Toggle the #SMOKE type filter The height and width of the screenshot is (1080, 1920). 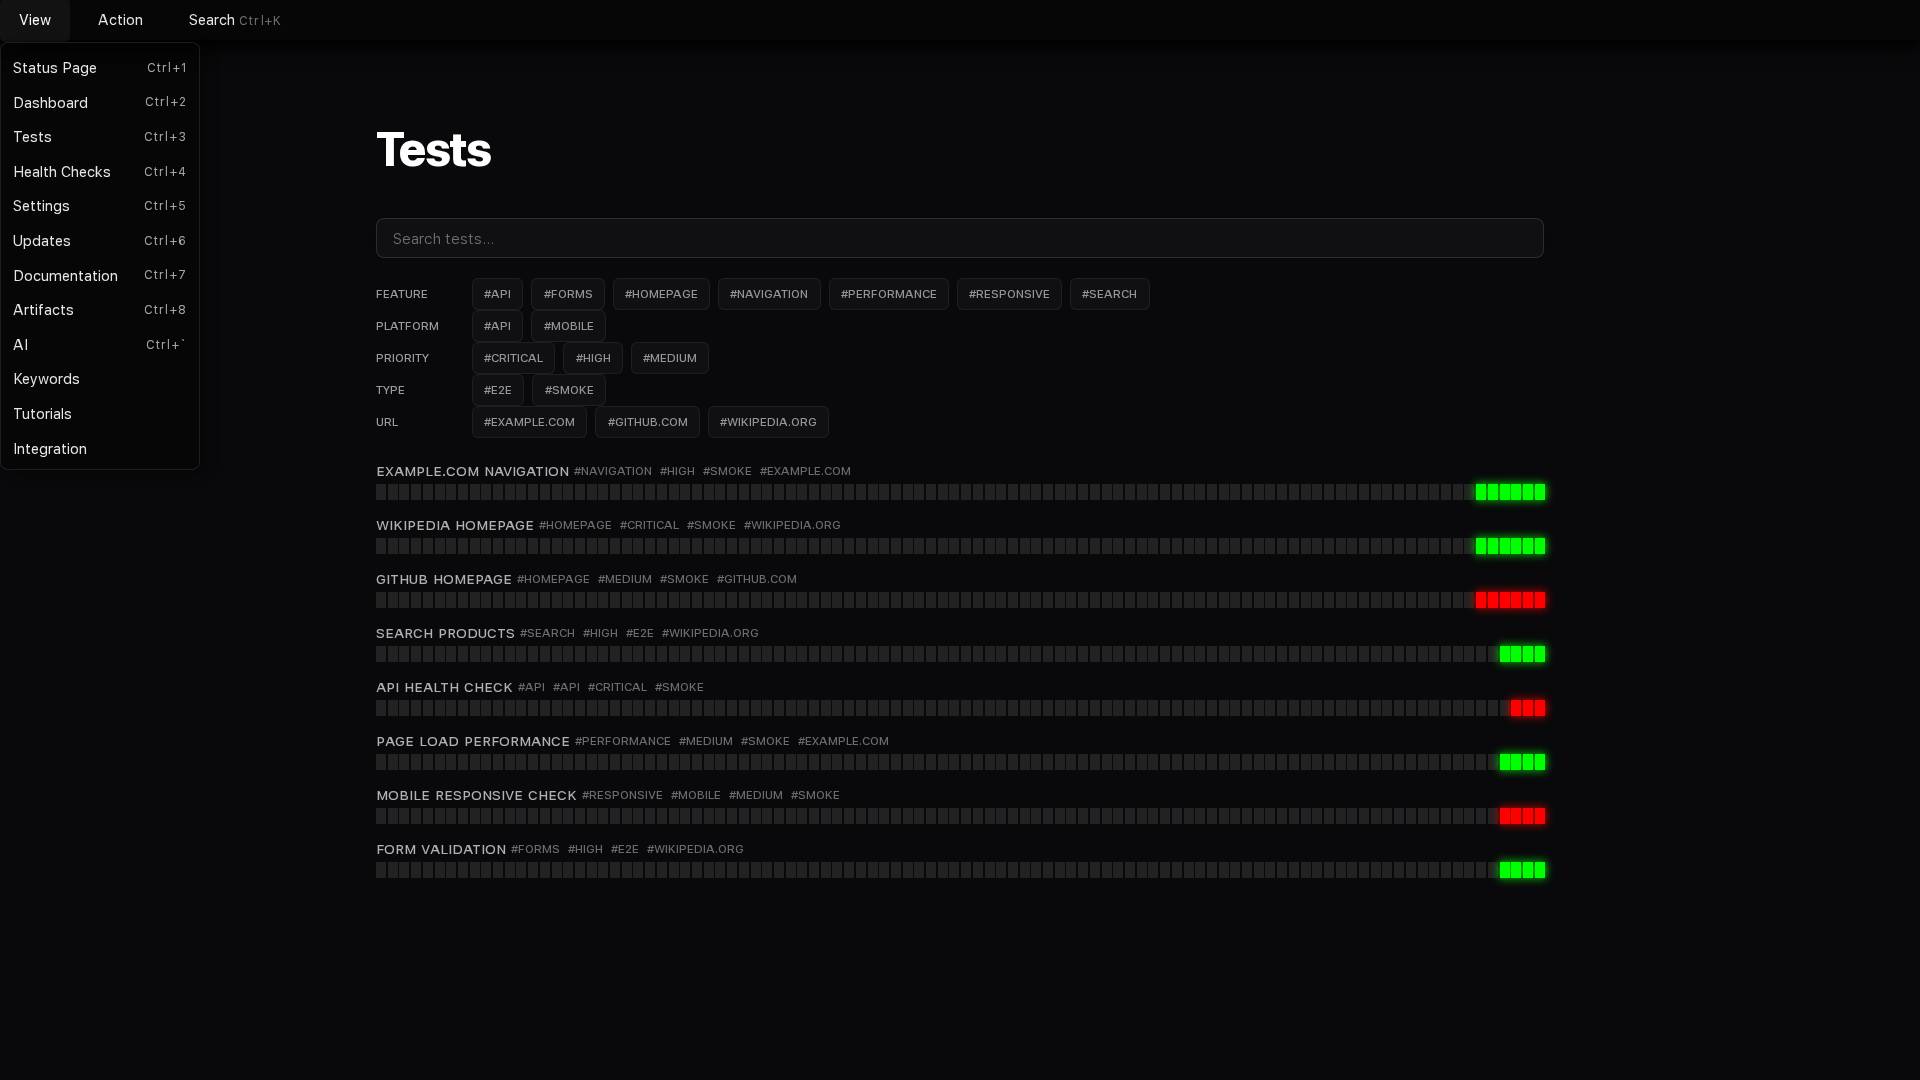(567, 389)
